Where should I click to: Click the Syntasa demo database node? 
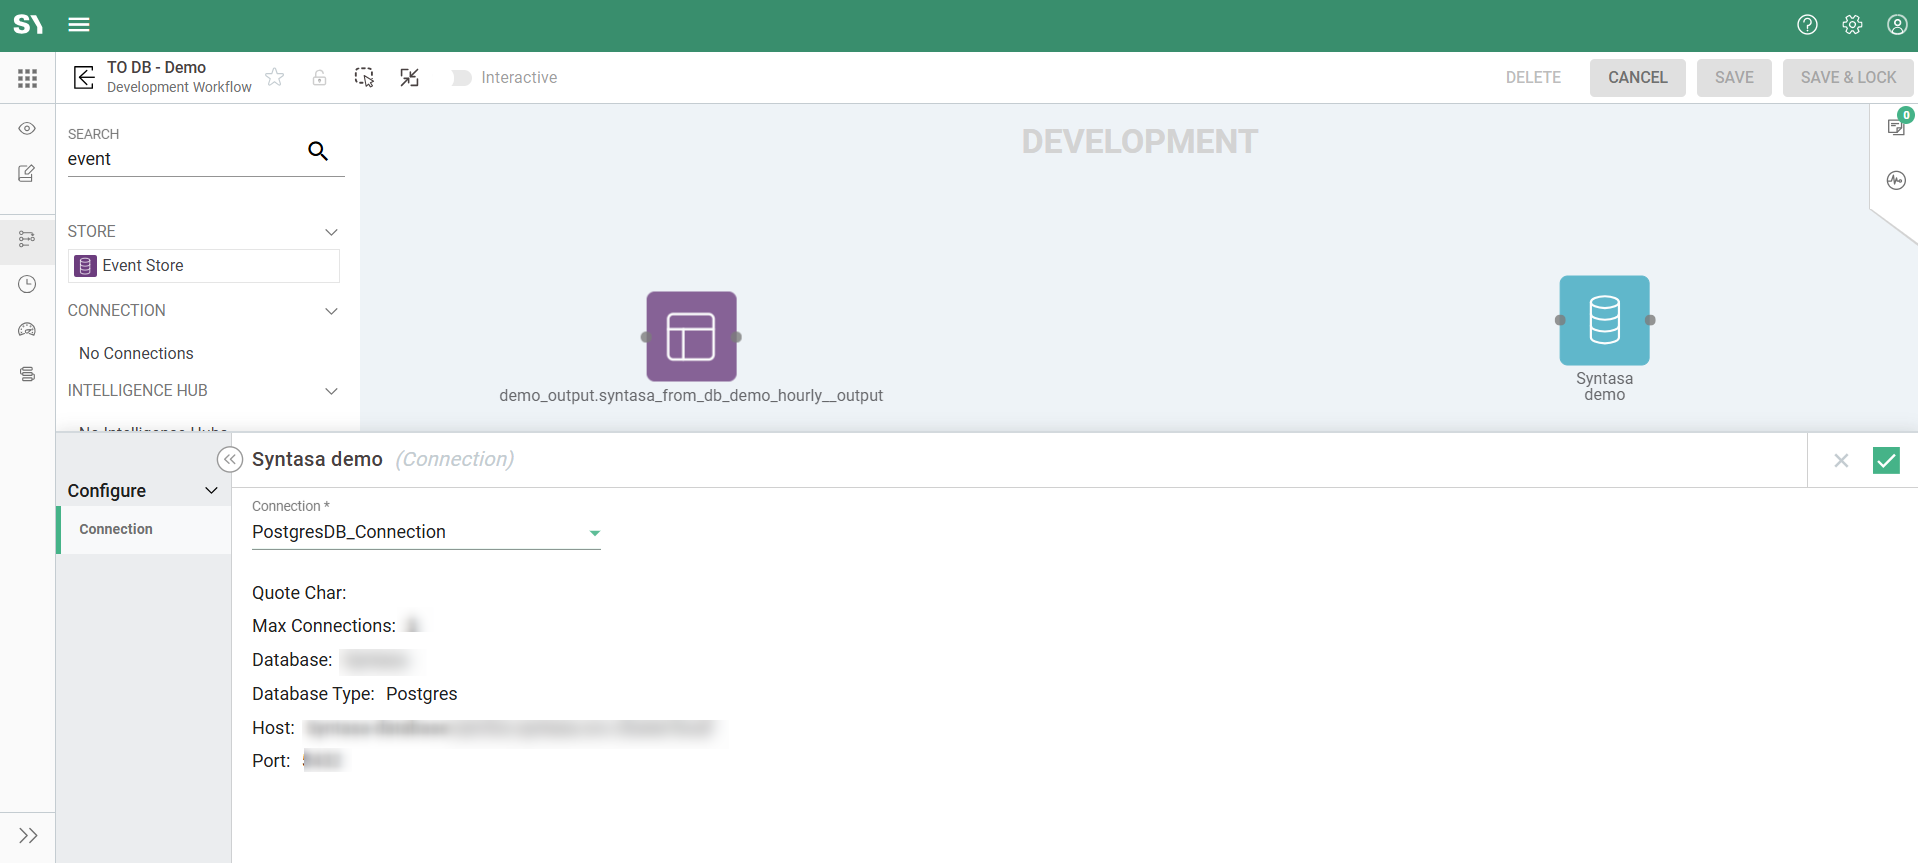pos(1604,321)
